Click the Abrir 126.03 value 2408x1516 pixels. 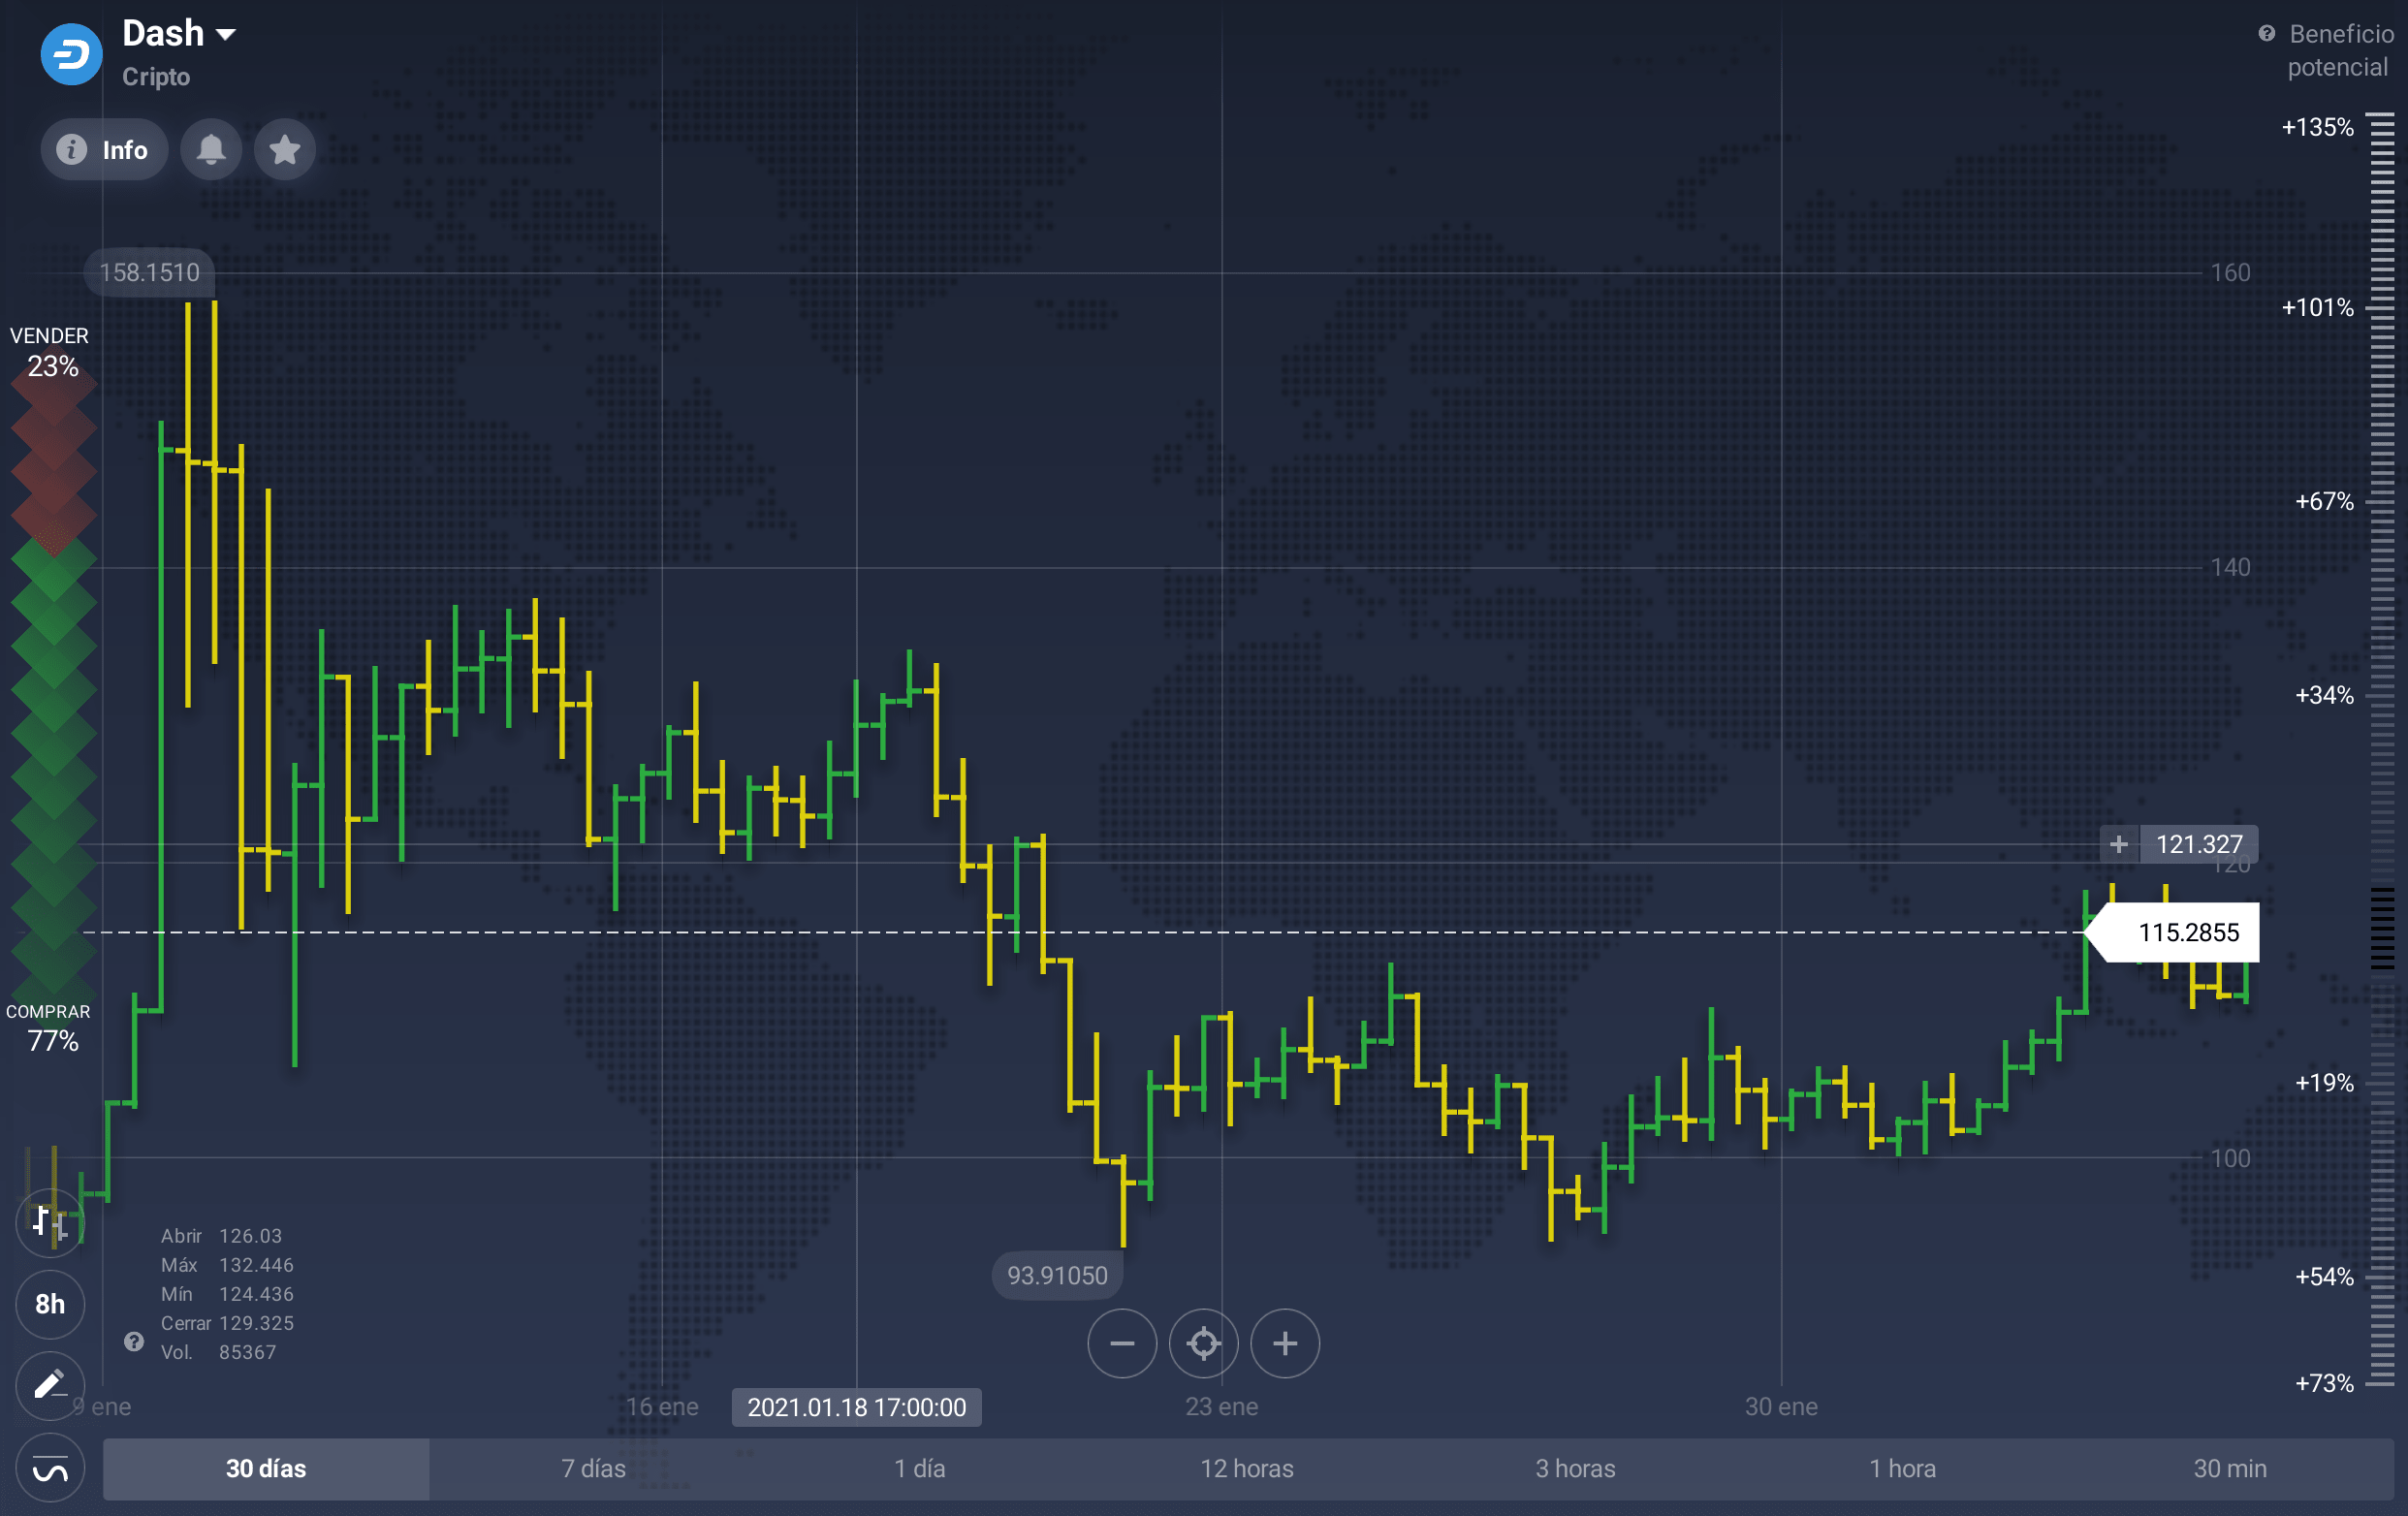click(x=221, y=1236)
